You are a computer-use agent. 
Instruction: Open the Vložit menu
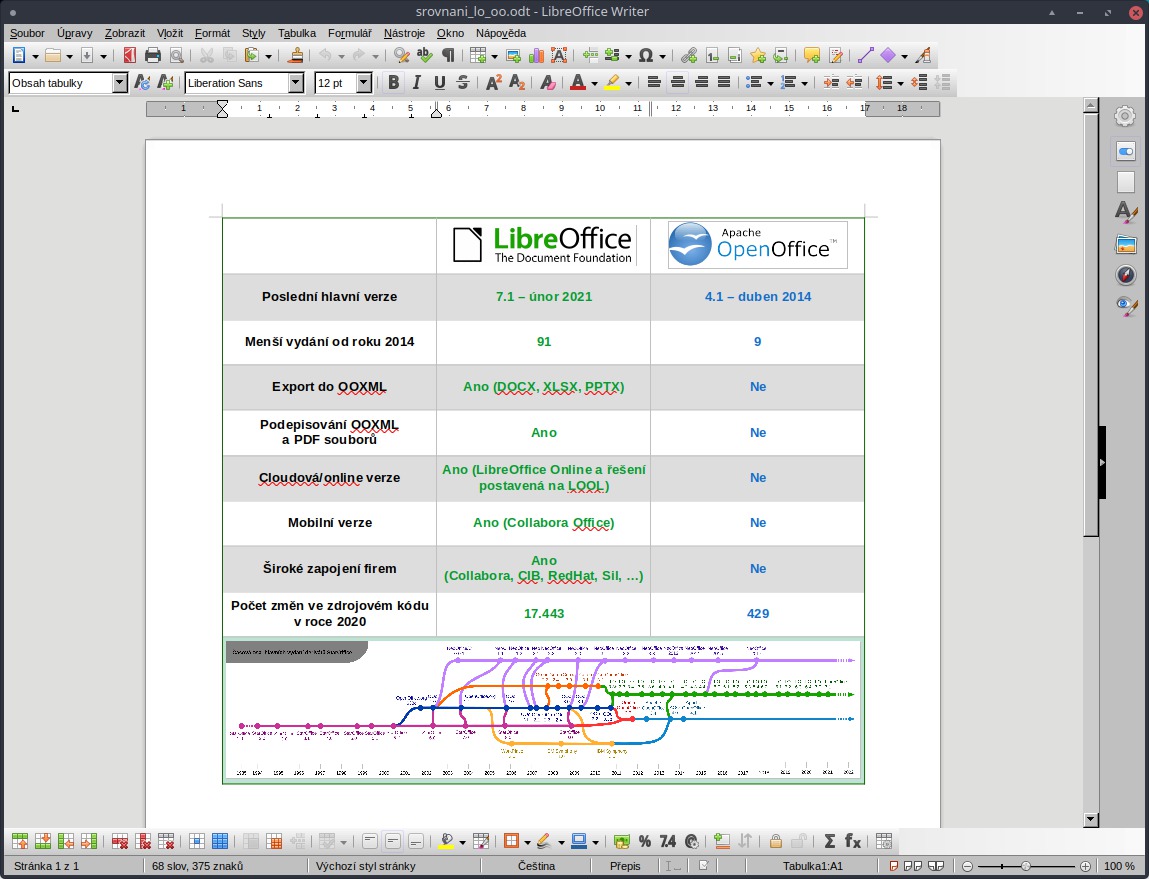tap(169, 33)
